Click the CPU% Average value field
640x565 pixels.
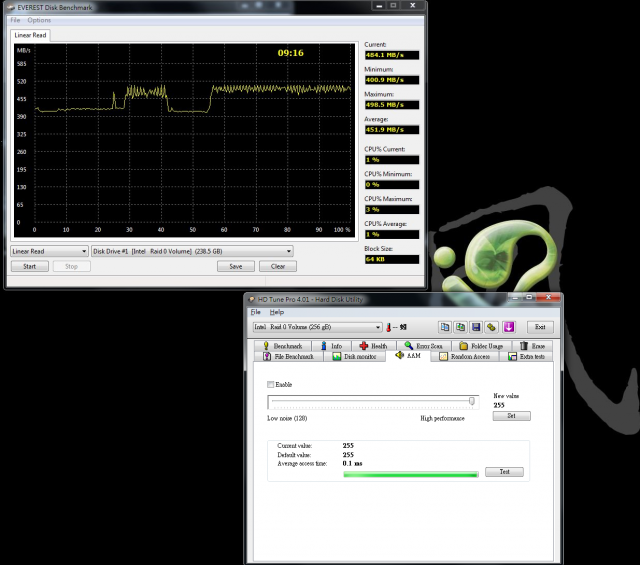[392, 234]
